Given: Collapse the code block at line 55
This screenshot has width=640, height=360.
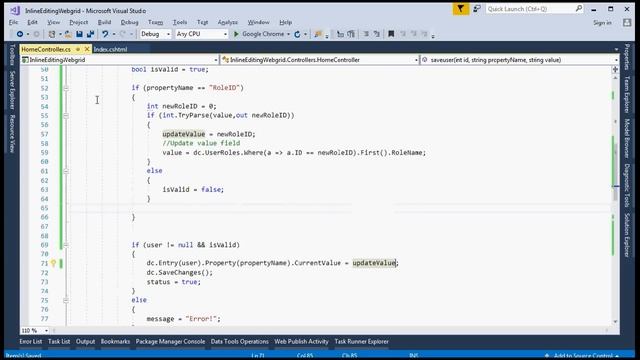Looking at the screenshot, I should click(x=66, y=116).
